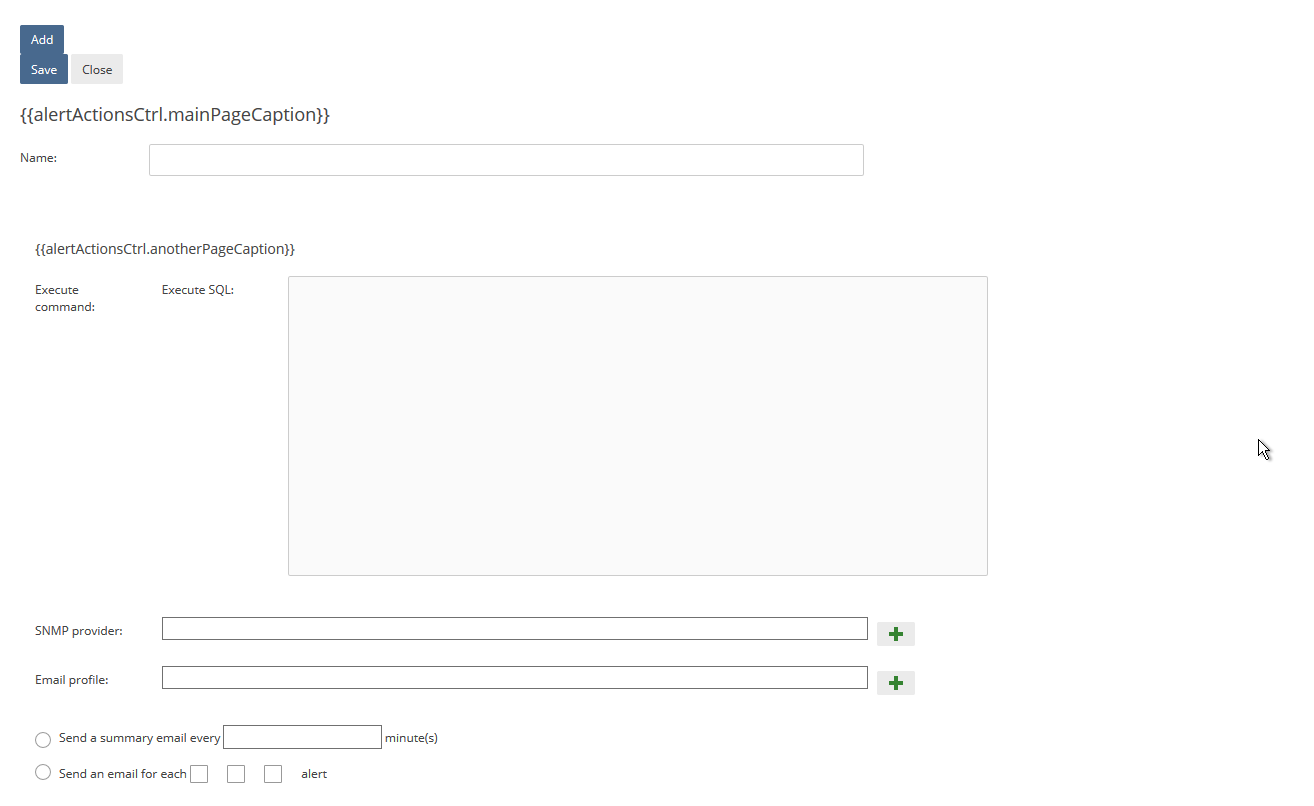The height and width of the screenshot is (806, 1314).
Task: Add a new Email profile with plus icon
Action: [x=896, y=683]
